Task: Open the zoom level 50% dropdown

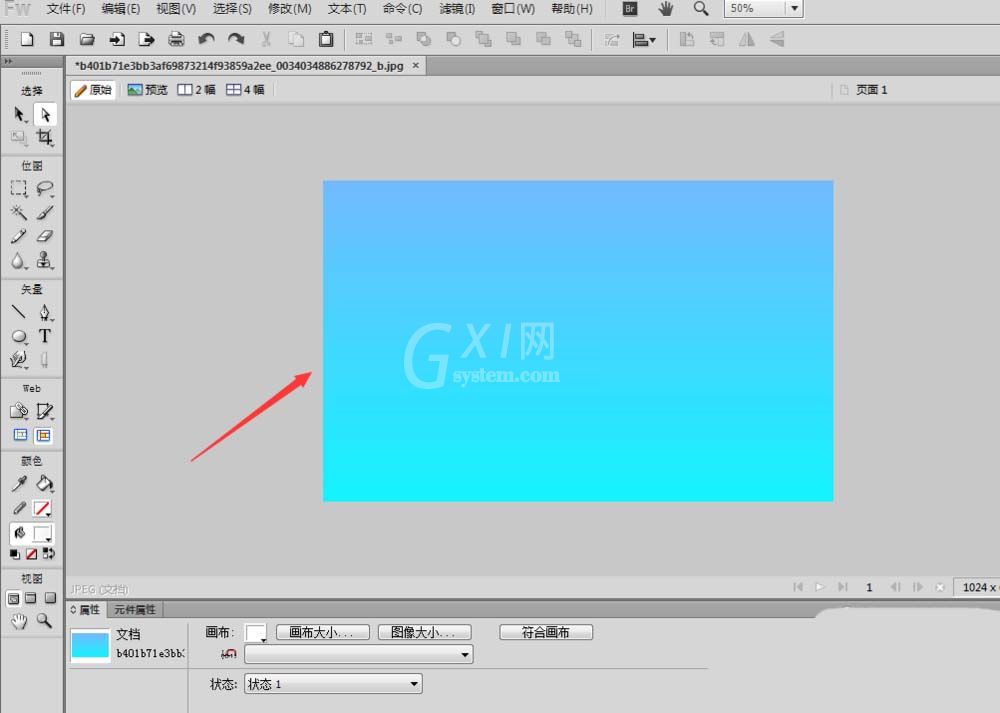Action: tap(795, 8)
